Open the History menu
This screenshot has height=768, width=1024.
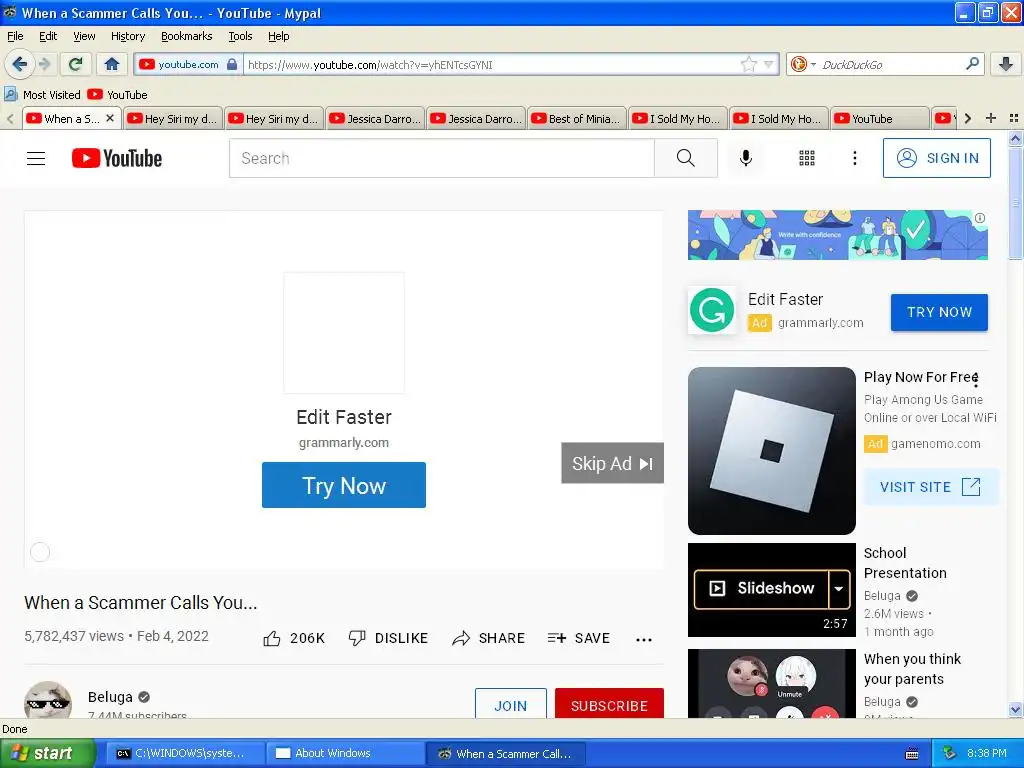tap(127, 36)
